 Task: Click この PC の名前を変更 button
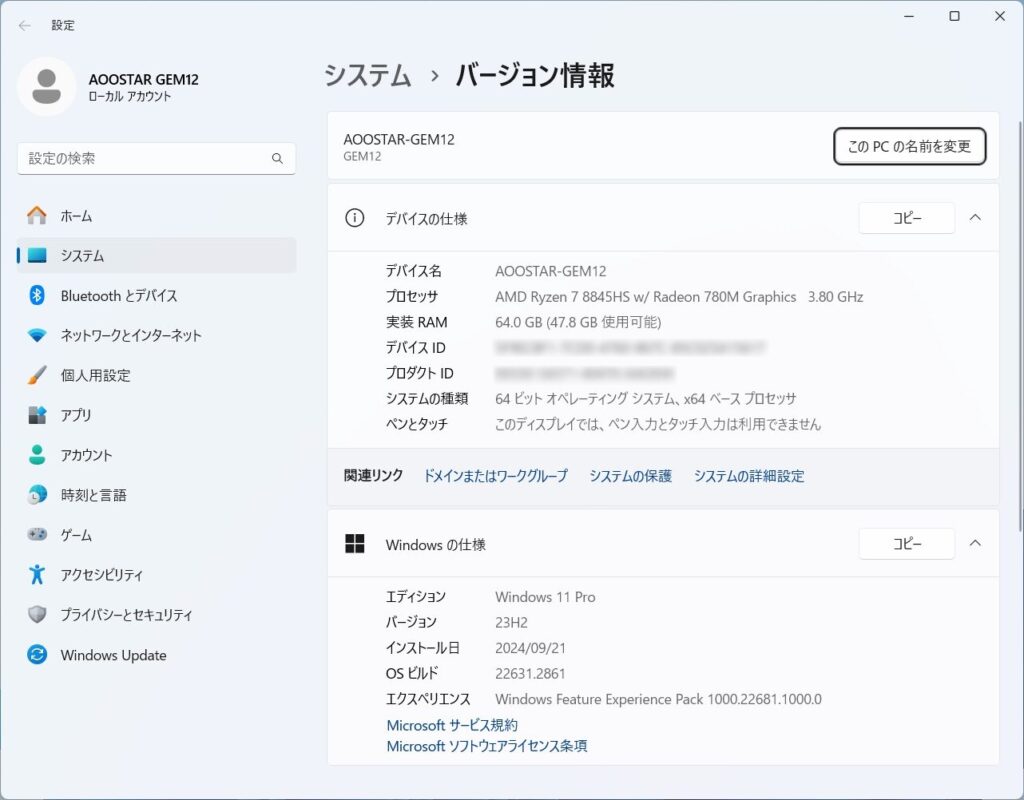click(909, 146)
